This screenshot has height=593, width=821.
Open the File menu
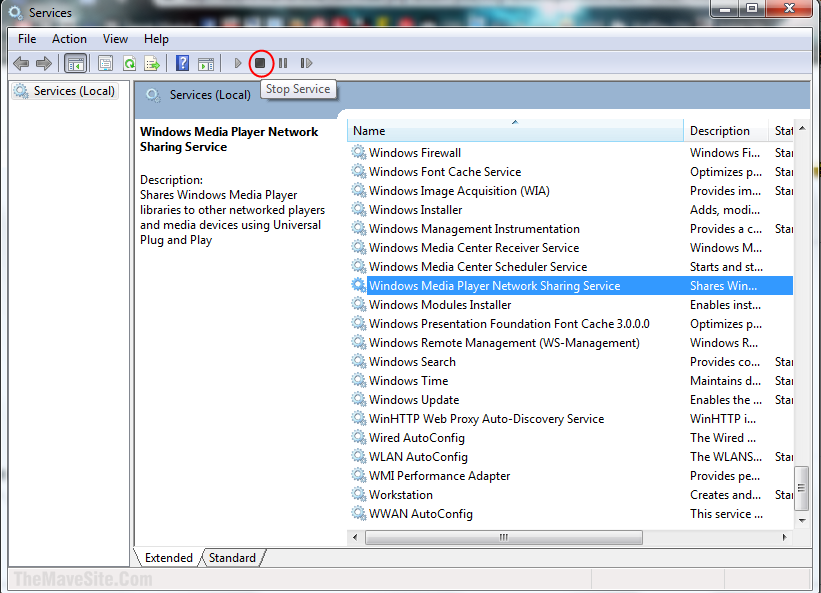[x=27, y=39]
